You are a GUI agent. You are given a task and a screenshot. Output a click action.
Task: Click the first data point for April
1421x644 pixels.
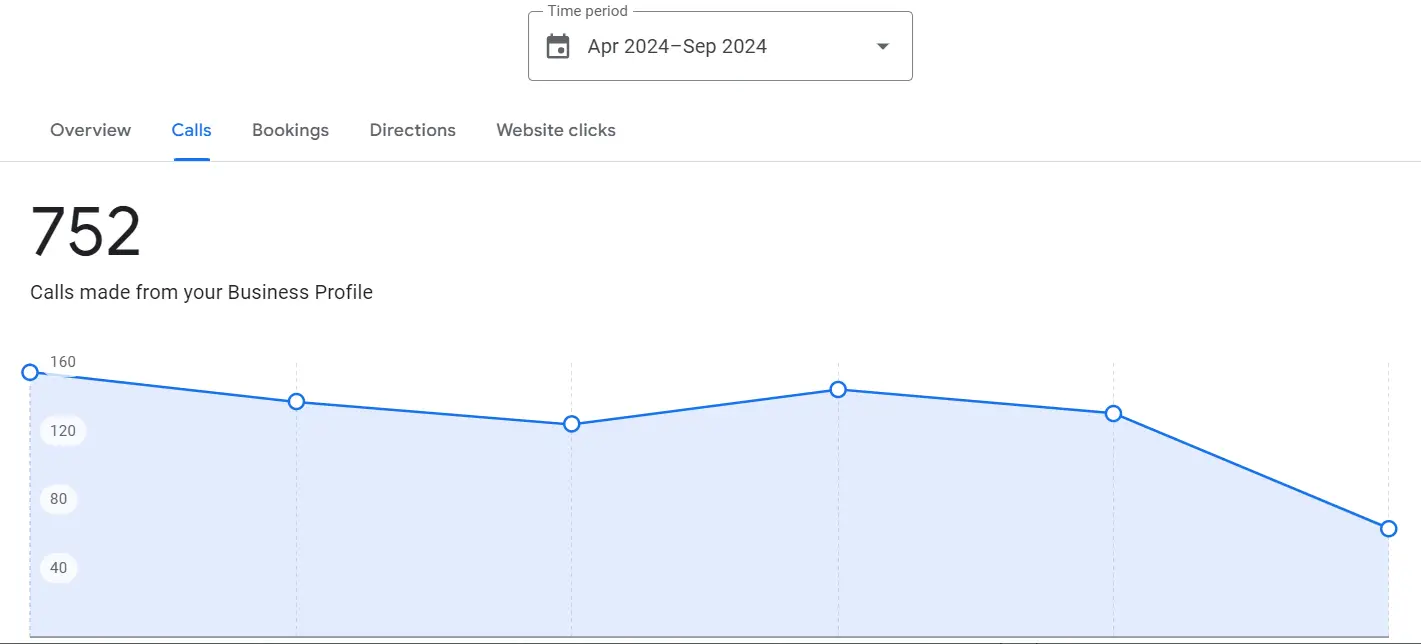coord(30,372)
